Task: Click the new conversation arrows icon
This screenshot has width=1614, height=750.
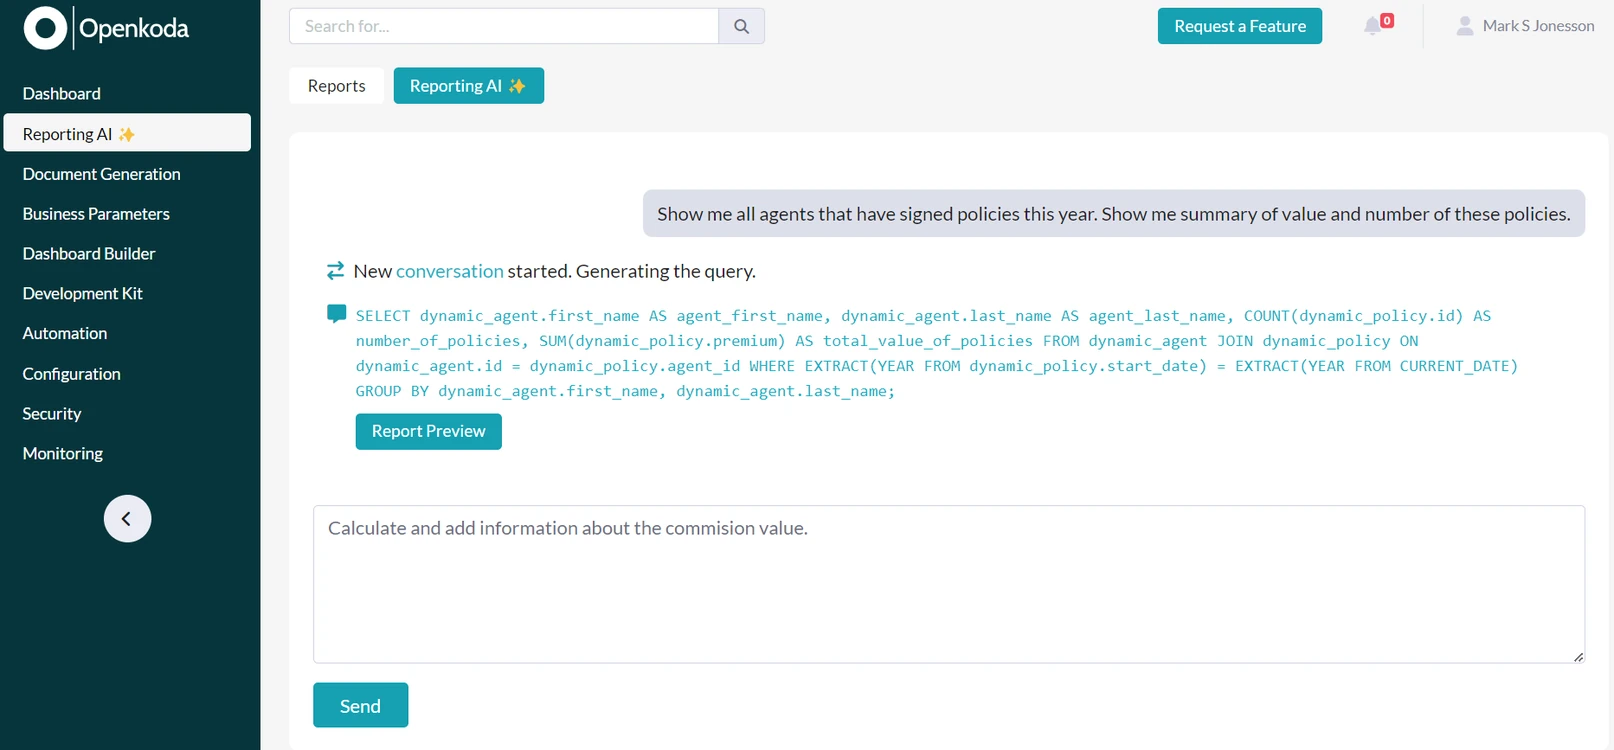Action: 335,271
